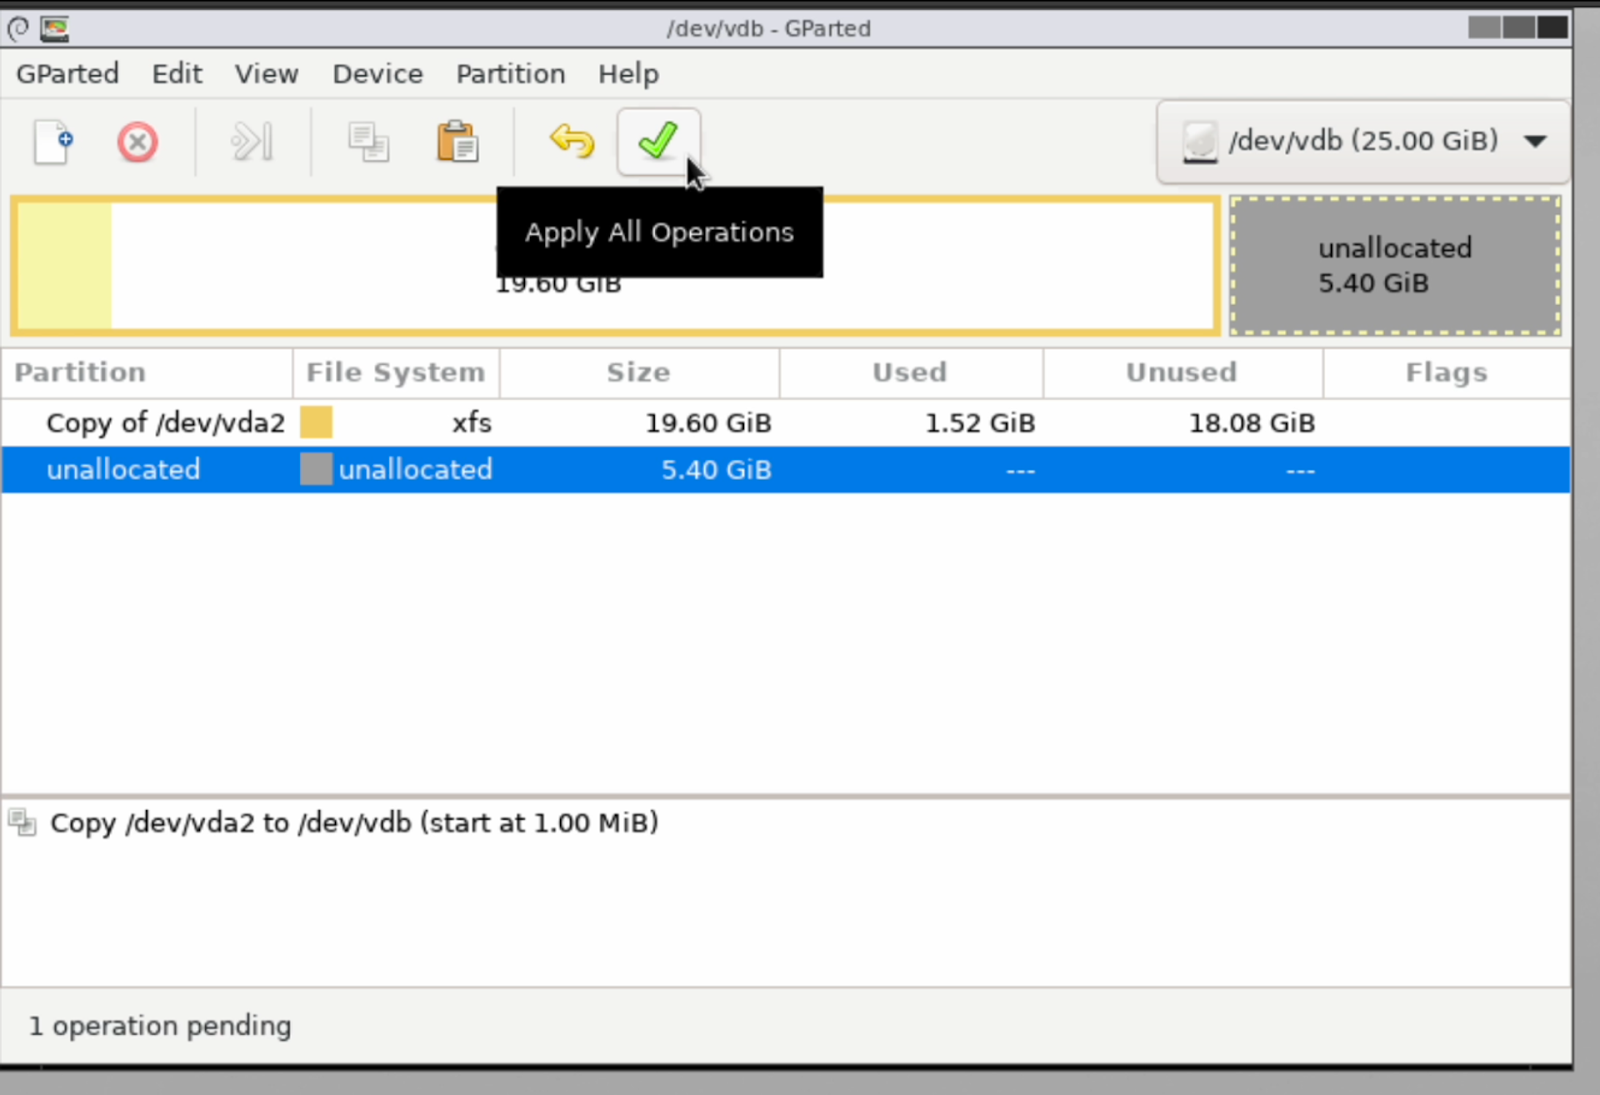Open the Help menu
1600x1095 pixels.
click(x=628, y=73)
